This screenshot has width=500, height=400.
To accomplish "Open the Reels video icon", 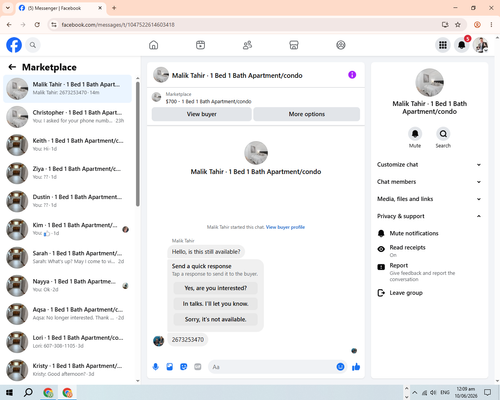I will point(200,45).
